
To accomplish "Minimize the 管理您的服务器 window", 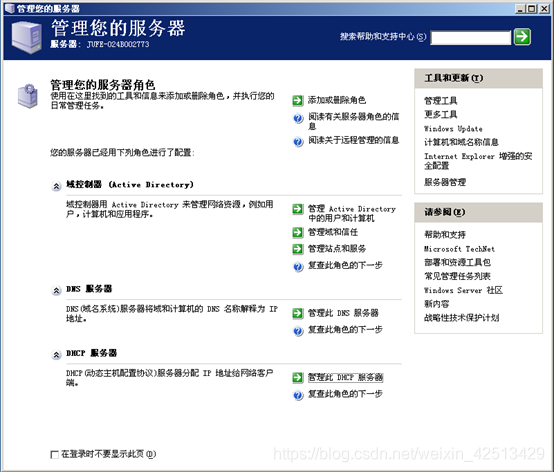I will tap(519, 8).
